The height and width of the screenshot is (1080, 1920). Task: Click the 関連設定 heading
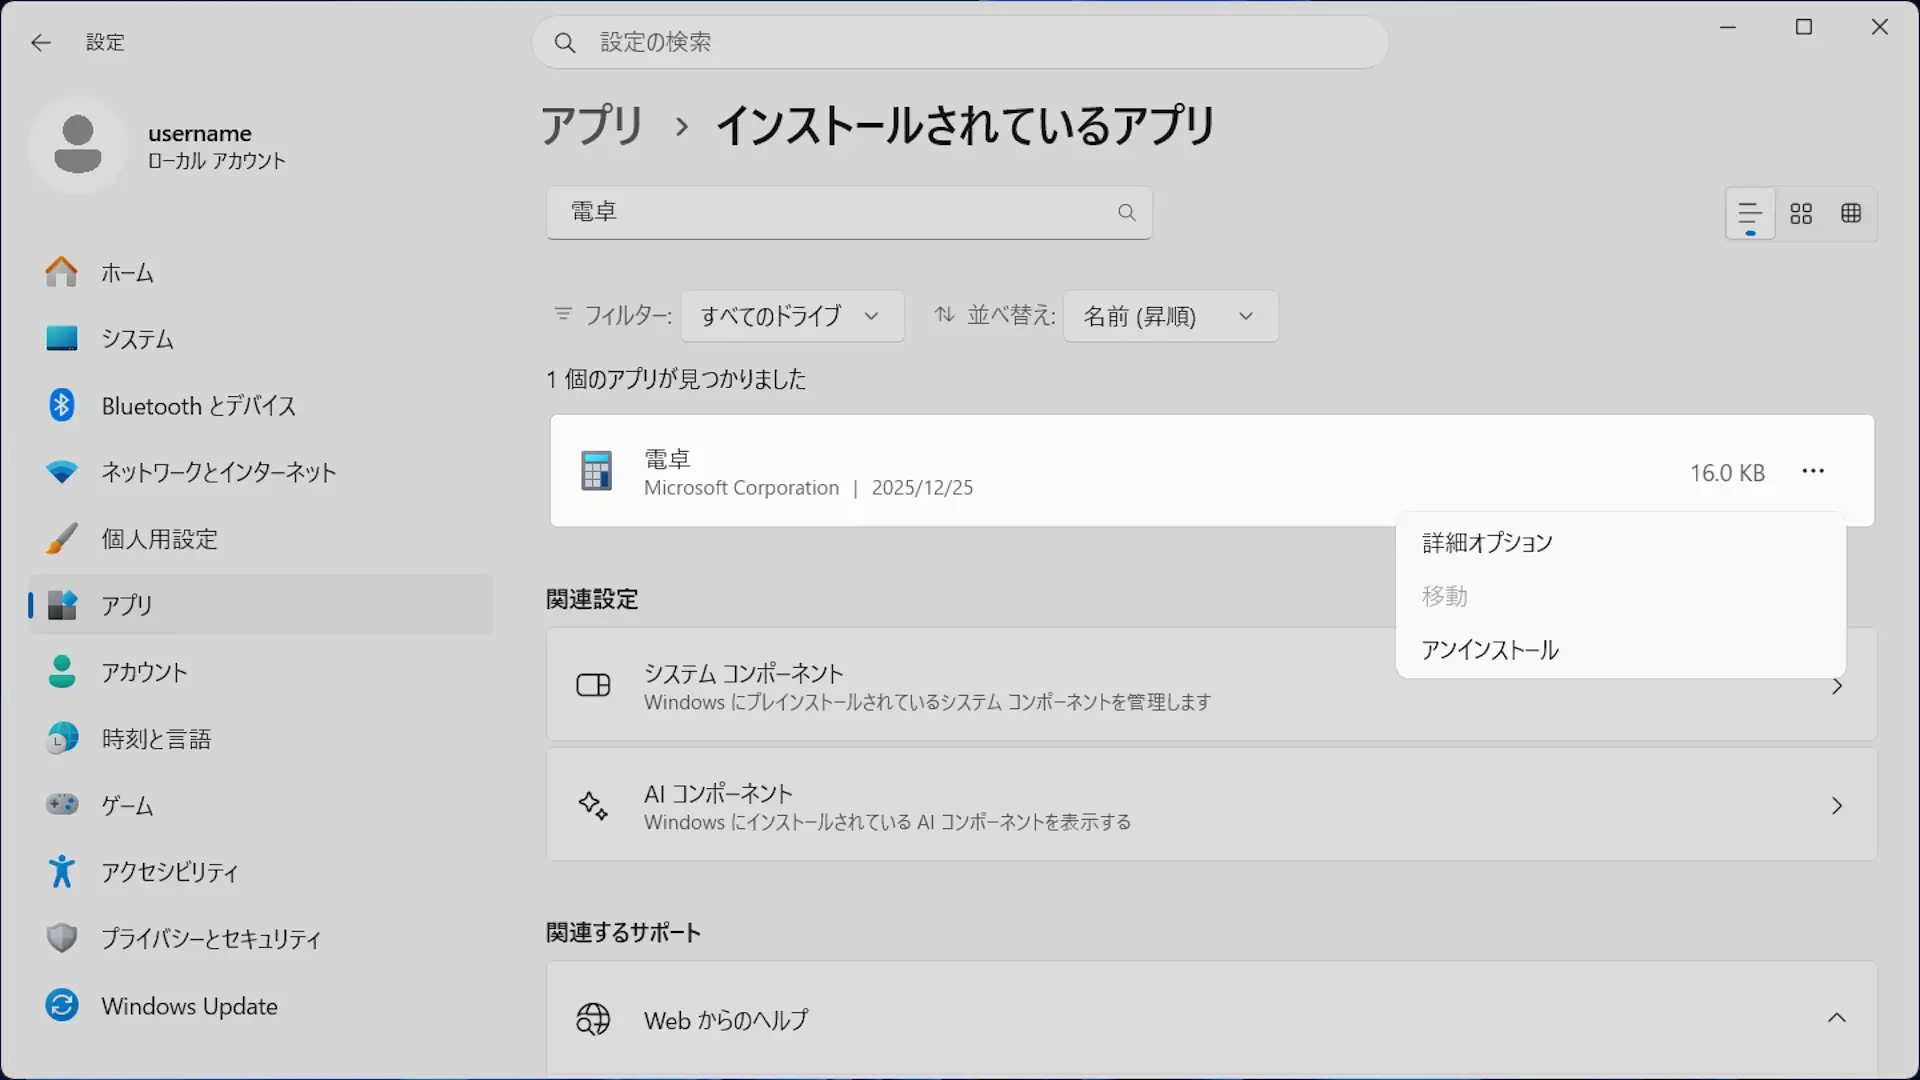[592, 599]
